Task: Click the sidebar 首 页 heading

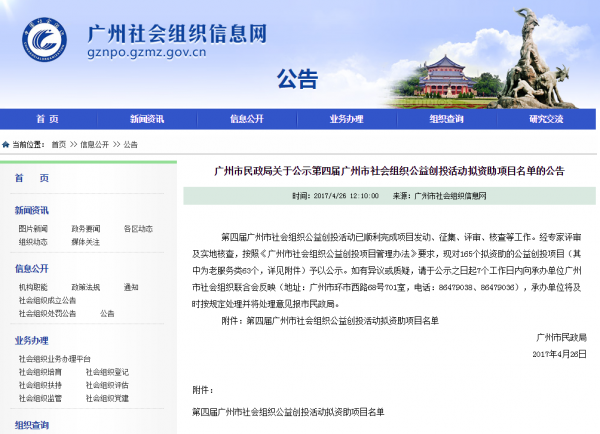Action: point(32,178)
